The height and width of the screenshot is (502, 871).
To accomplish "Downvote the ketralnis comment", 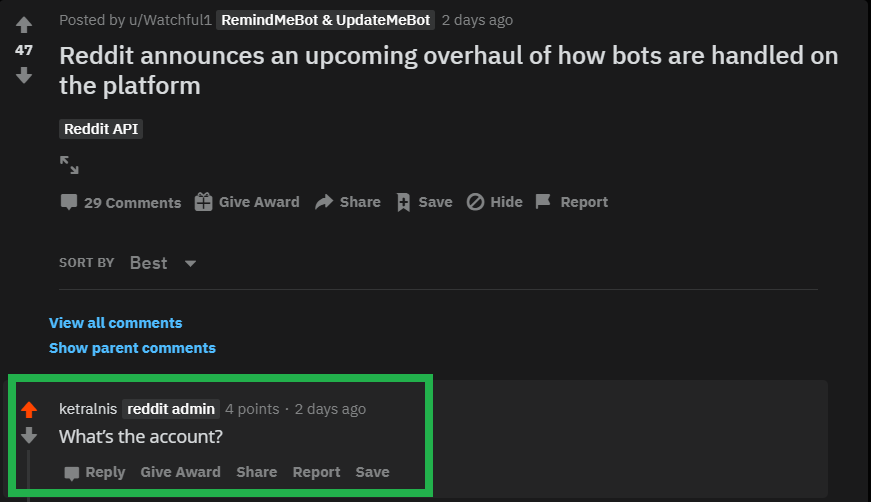I will [x=29, y=435].
